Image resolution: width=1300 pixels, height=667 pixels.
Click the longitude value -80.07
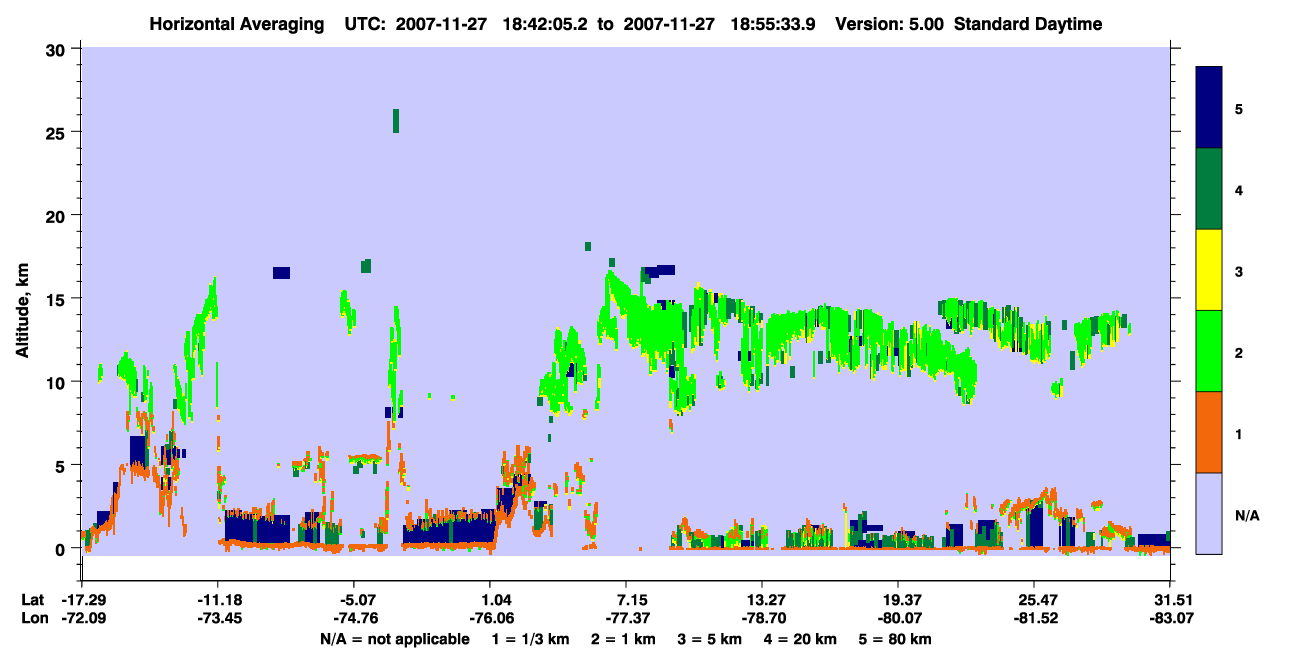898,618
